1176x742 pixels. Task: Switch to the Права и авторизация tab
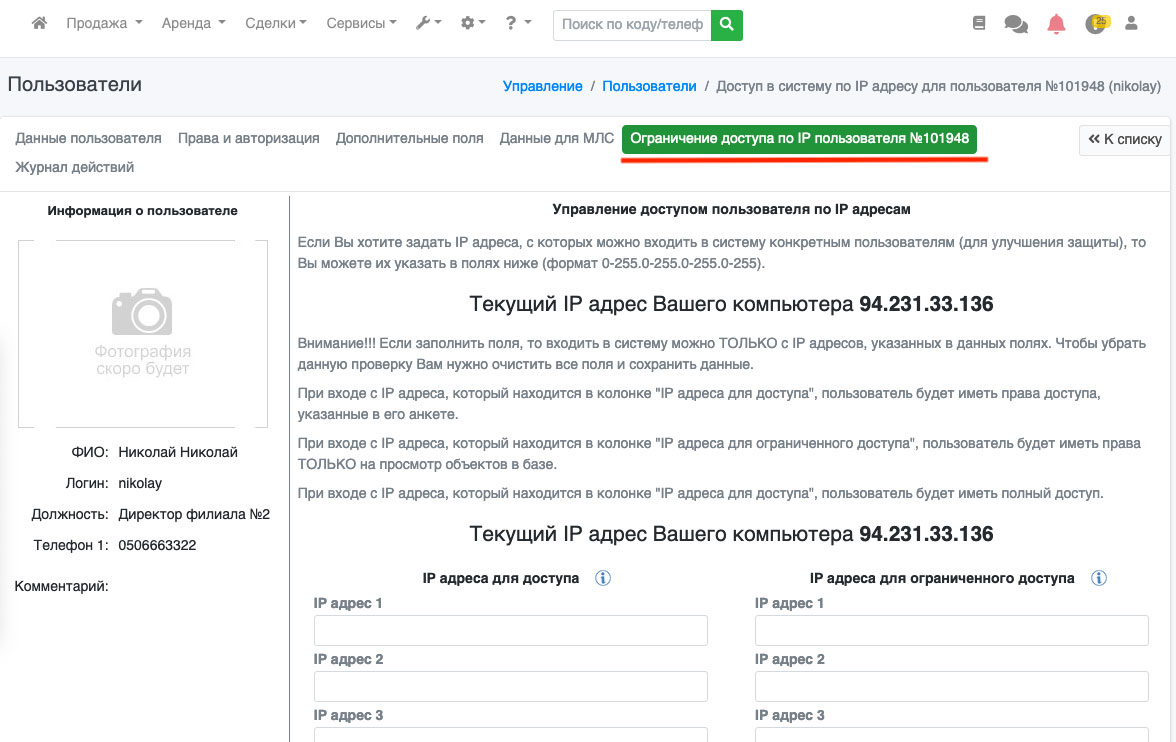[x=248, y=139]
